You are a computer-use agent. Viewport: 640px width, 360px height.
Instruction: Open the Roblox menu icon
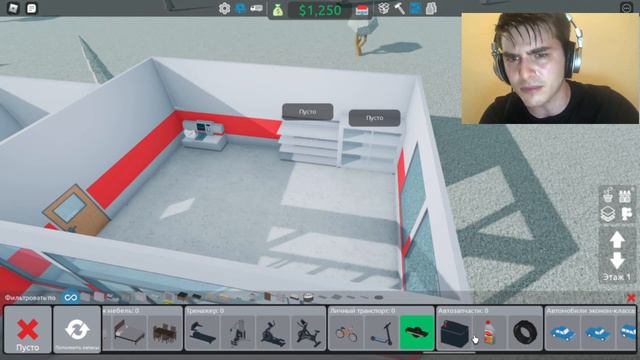(x=13, y=8)
